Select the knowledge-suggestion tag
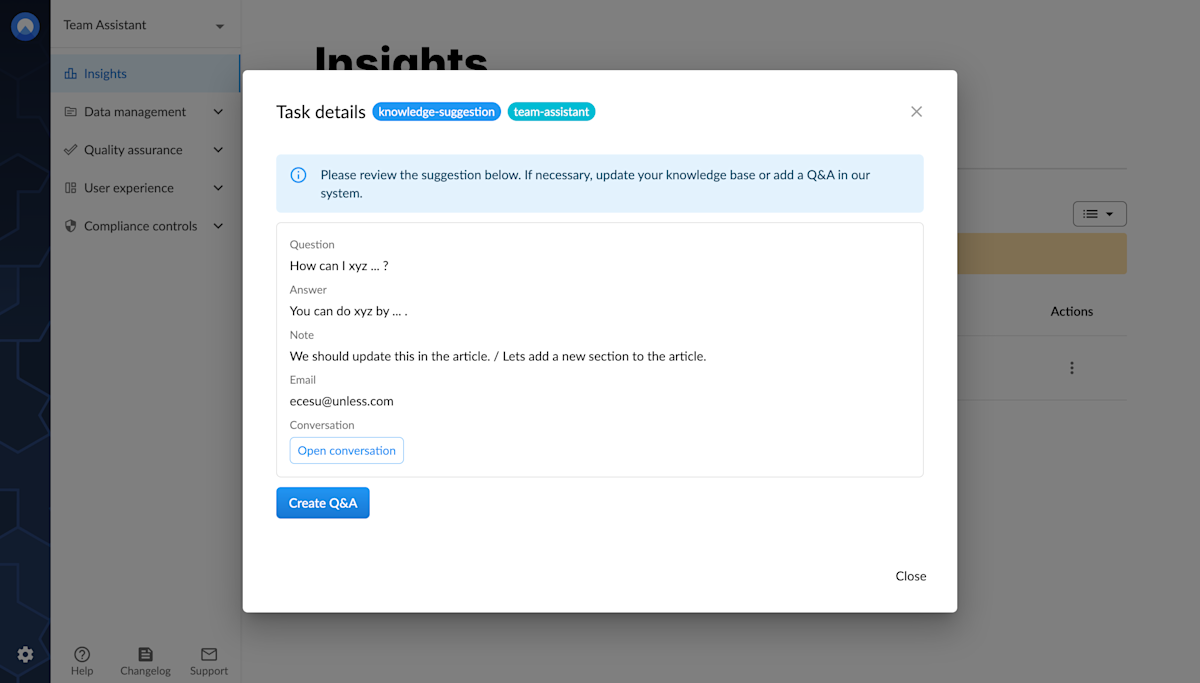1200x683 pixels. [437, 111]
